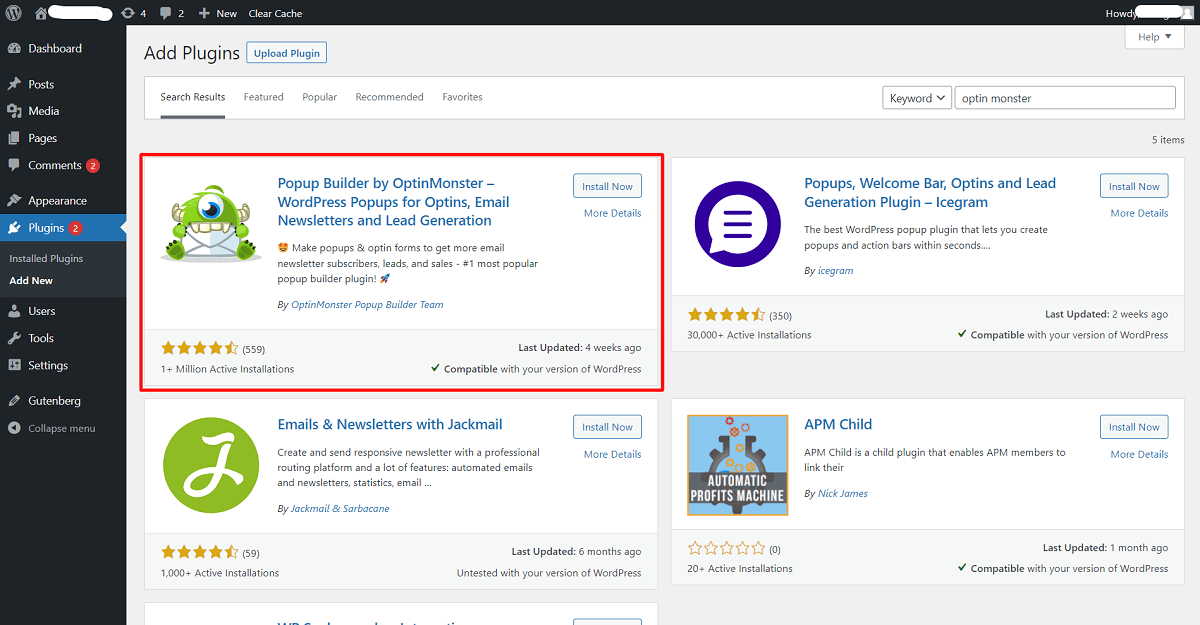Click the Users icon in sidebar
Image resolution: width=1200 pixels, height=625 pixels.
pyautogui.click(x=14, y=311)
